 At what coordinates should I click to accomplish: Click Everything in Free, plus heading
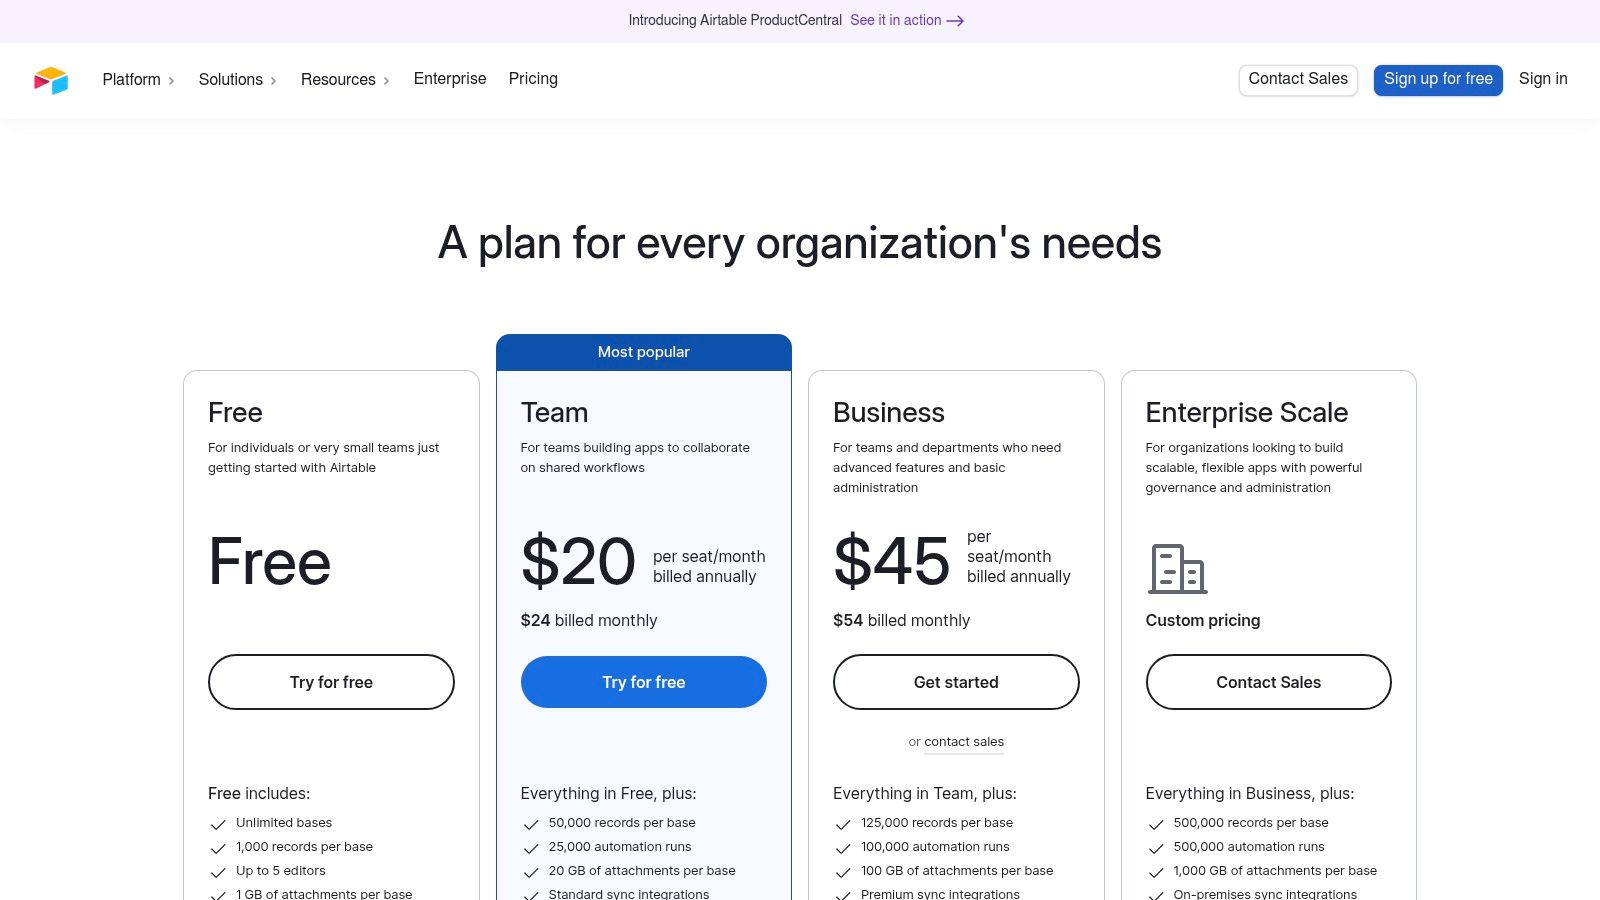608,793
